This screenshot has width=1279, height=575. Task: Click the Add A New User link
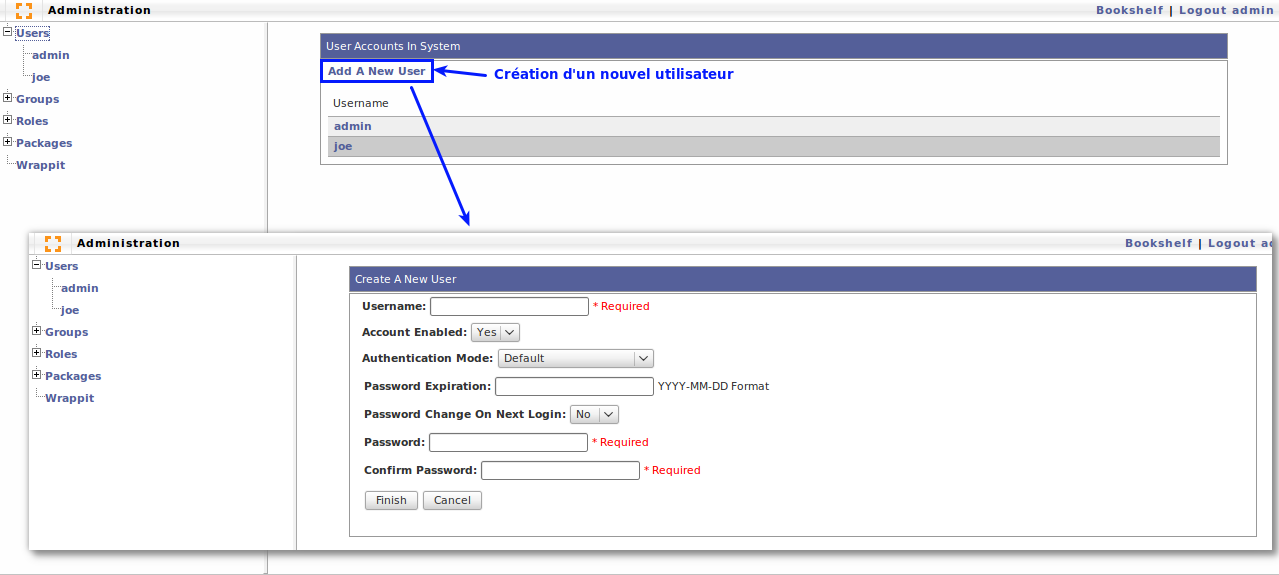pos(376,71)
